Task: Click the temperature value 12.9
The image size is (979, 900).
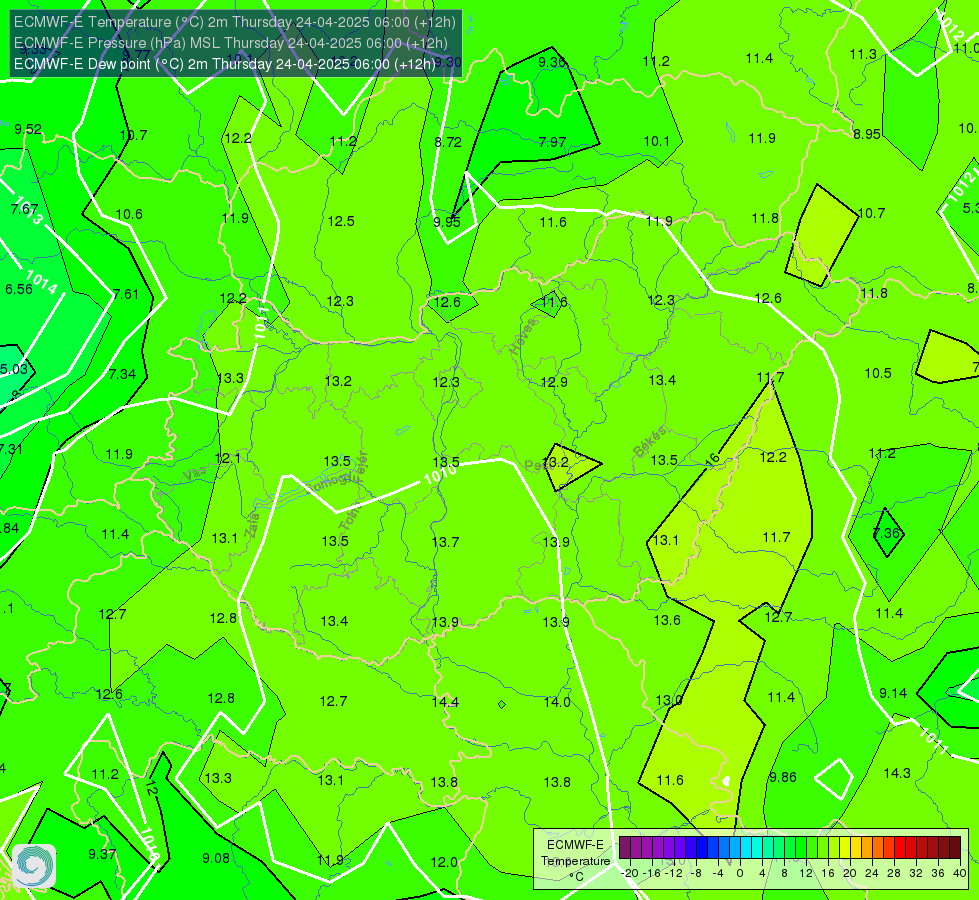Action: coord(554,382)
